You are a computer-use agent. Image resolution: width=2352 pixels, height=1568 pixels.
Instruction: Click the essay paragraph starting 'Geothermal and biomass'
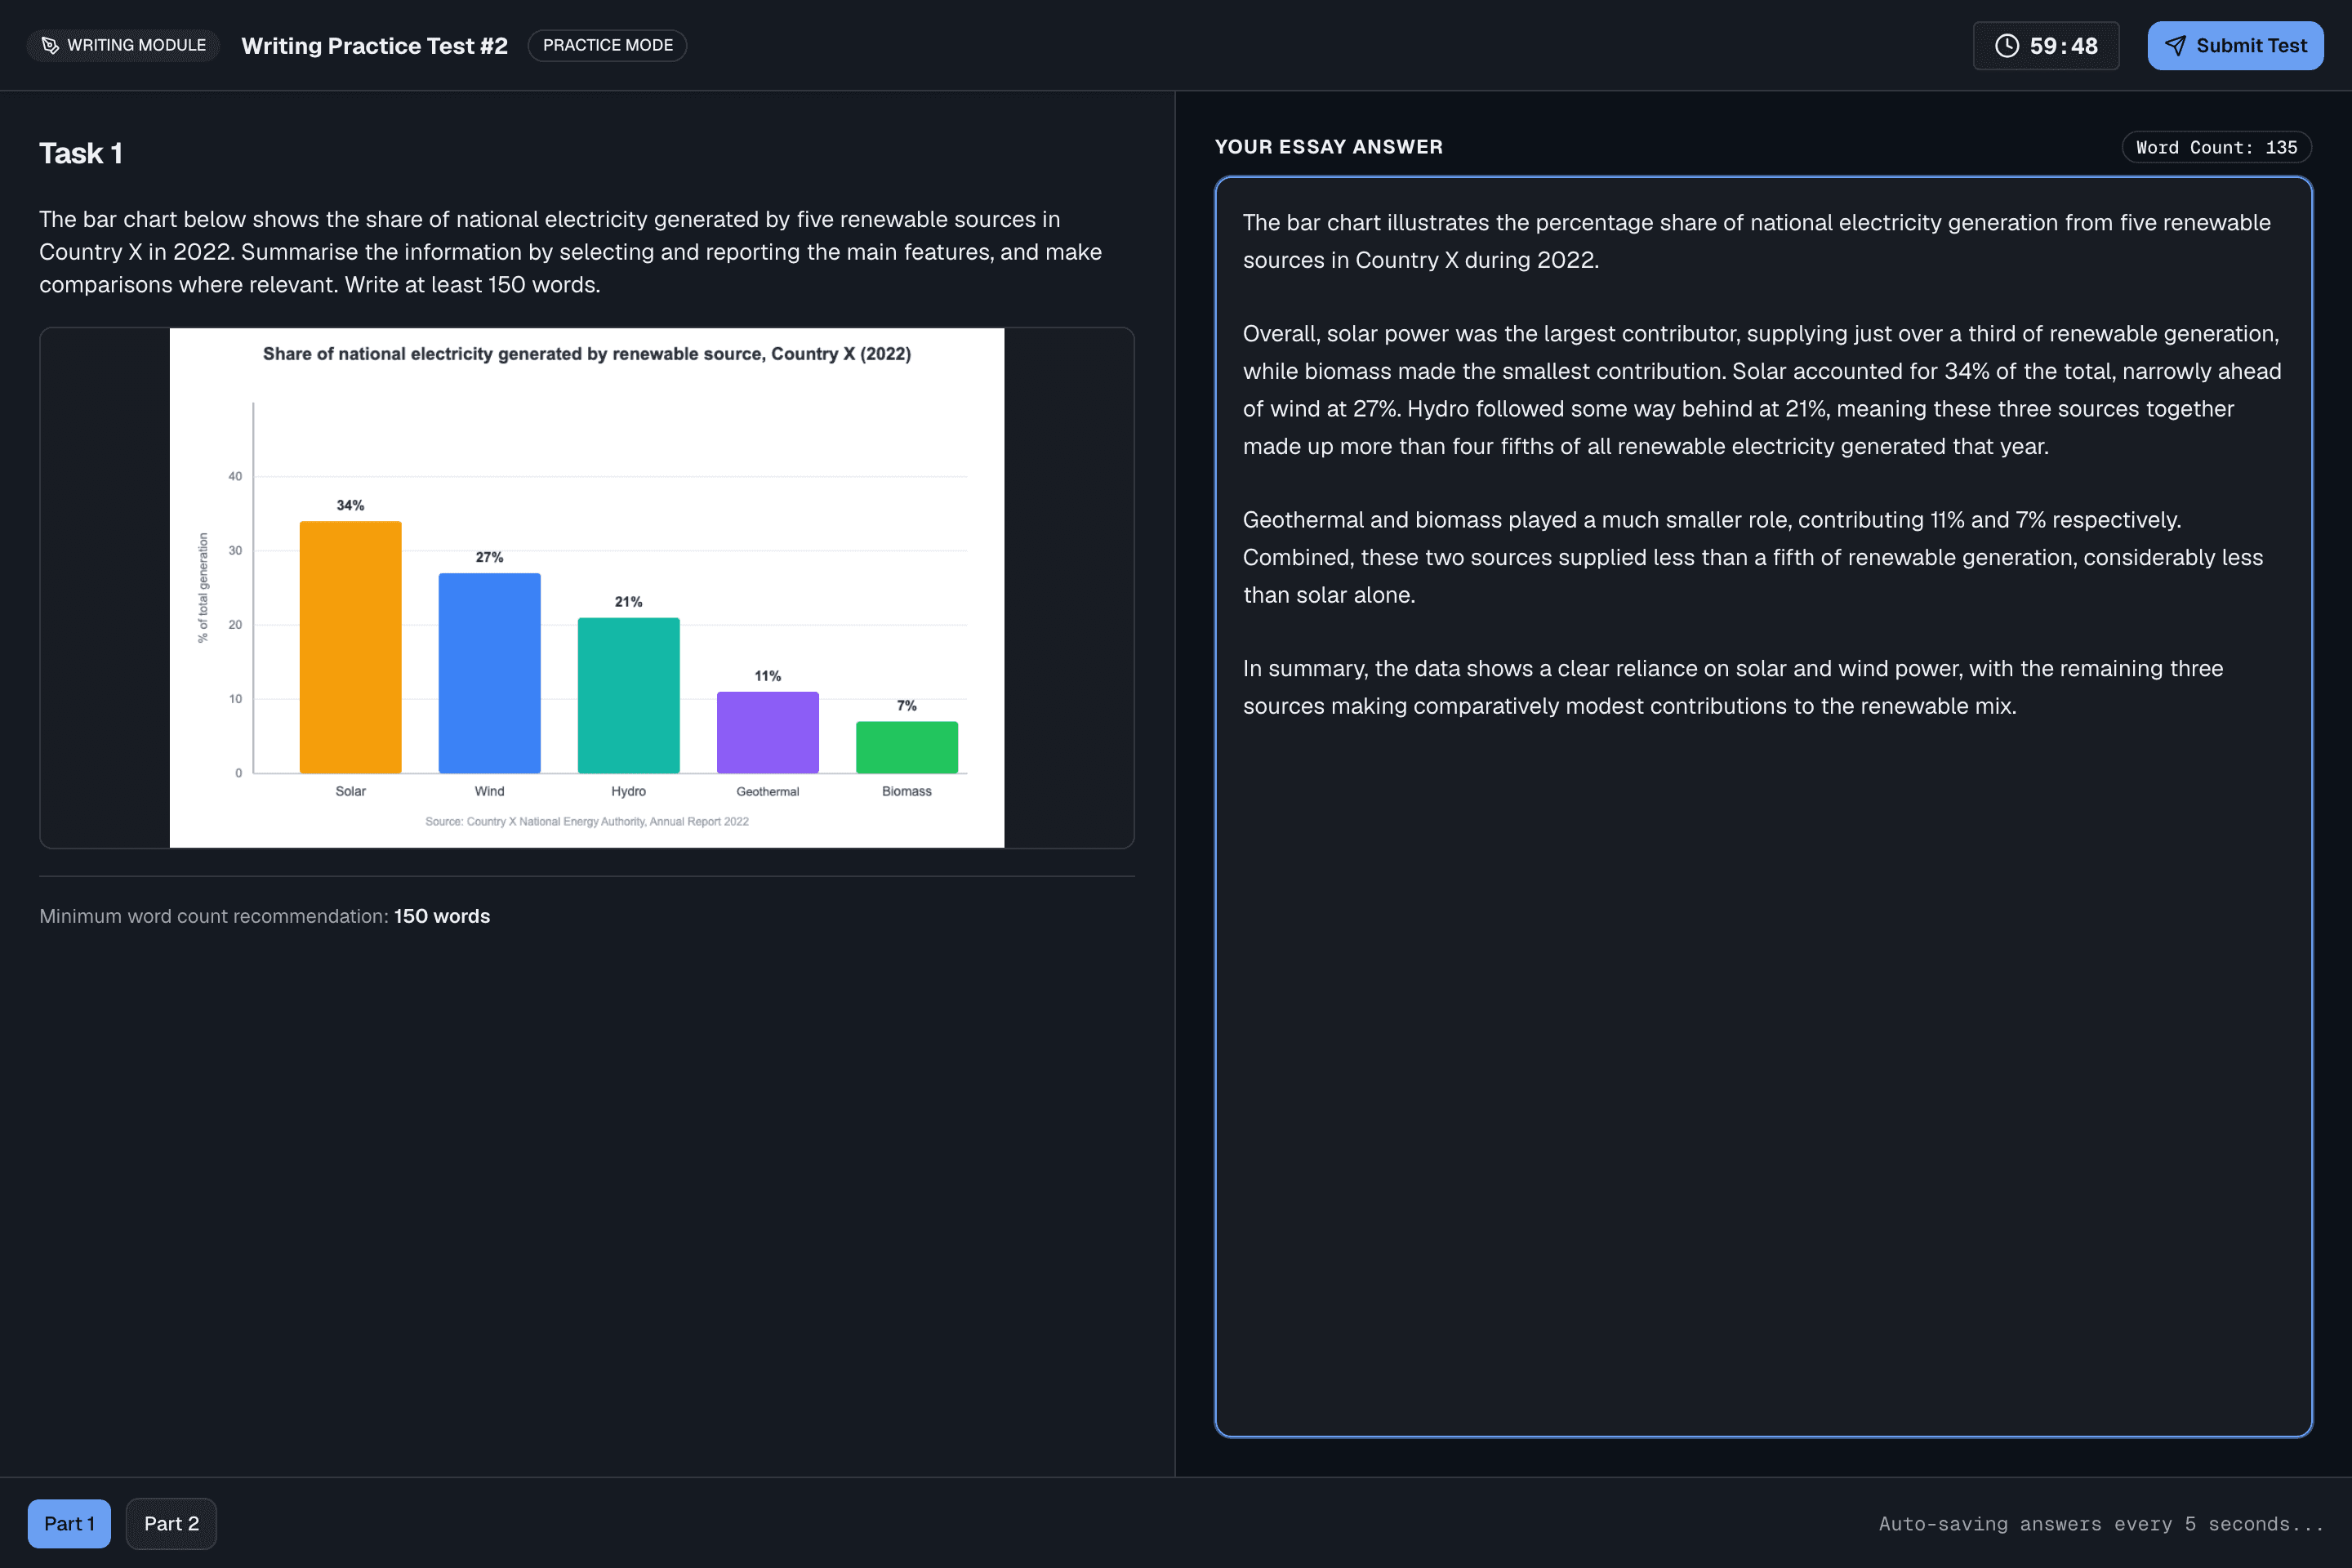[1752, 557]
